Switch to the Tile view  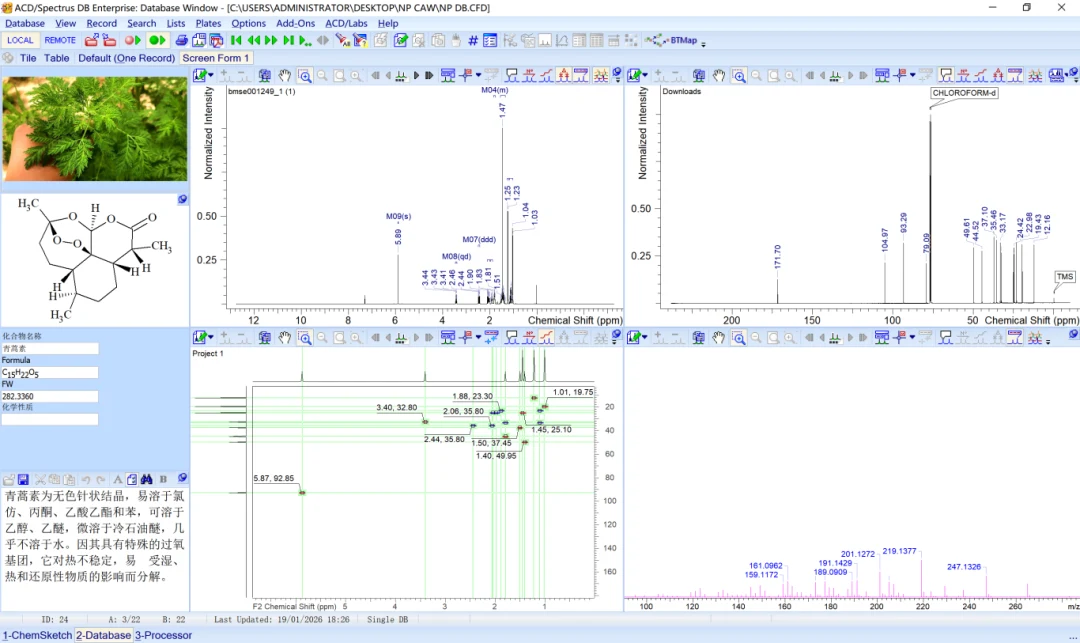(x=28, y=58)
